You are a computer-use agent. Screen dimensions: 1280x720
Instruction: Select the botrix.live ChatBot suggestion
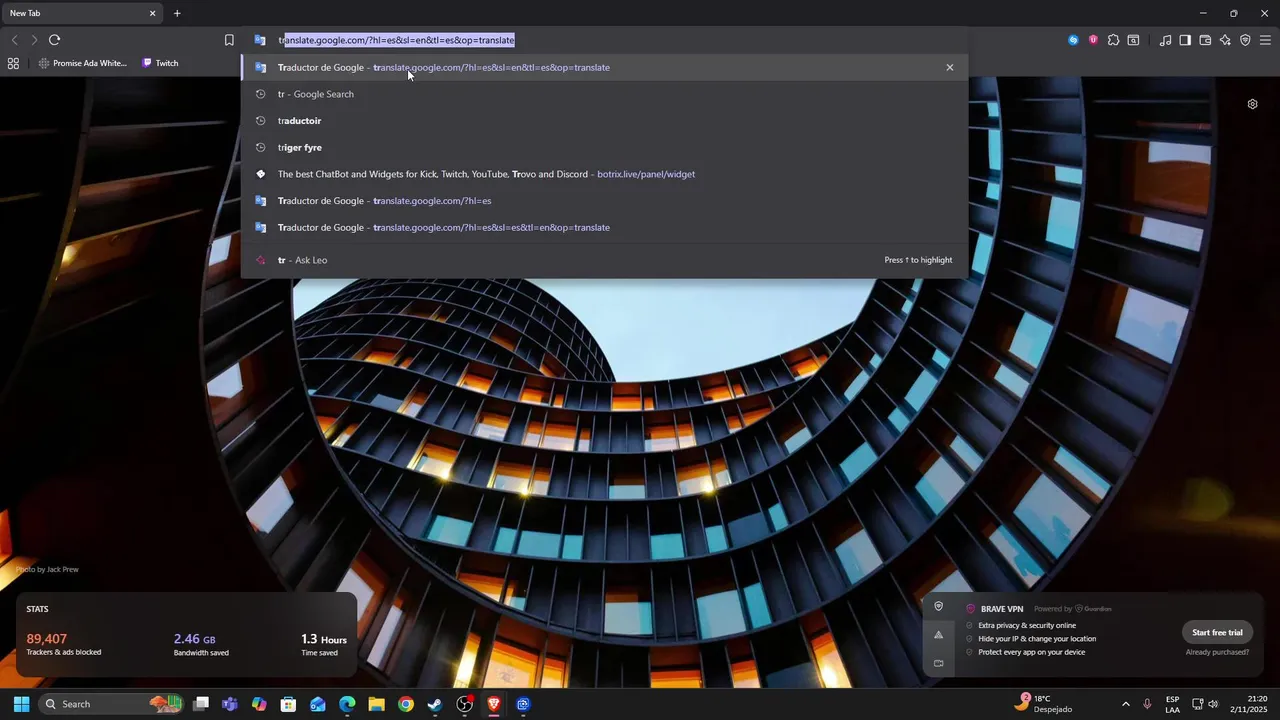coord(604,174)
